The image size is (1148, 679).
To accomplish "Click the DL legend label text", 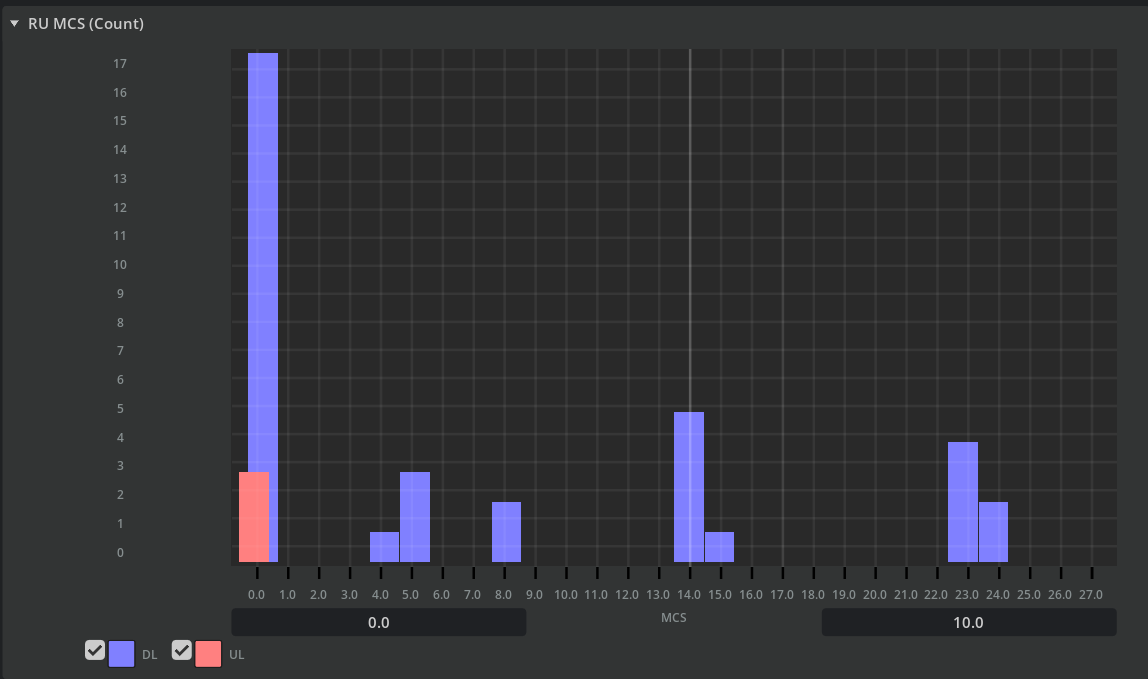I will tap(149, 655).
